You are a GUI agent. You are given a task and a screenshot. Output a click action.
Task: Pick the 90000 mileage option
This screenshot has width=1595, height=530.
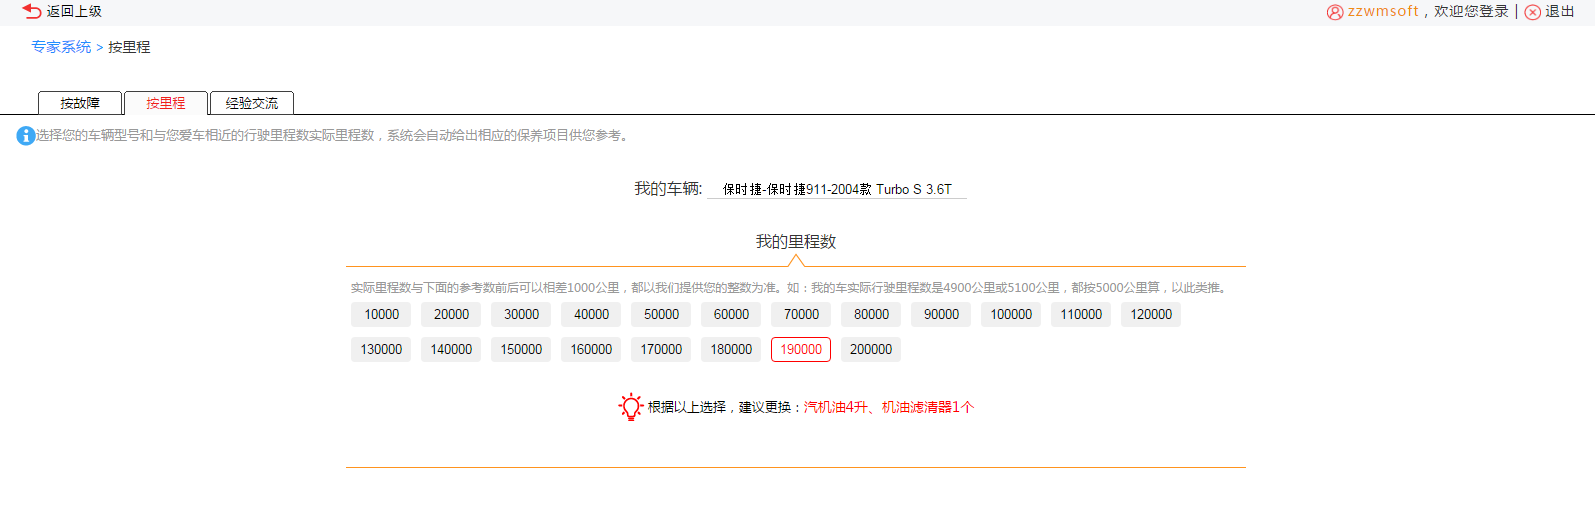[941, 314]
